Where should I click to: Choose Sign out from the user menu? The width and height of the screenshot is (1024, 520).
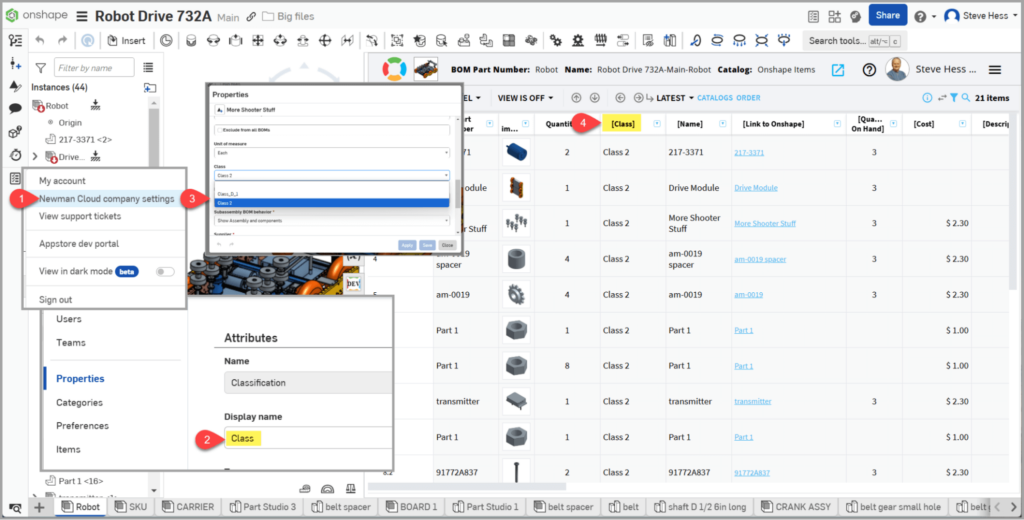(x=56, y=300)
